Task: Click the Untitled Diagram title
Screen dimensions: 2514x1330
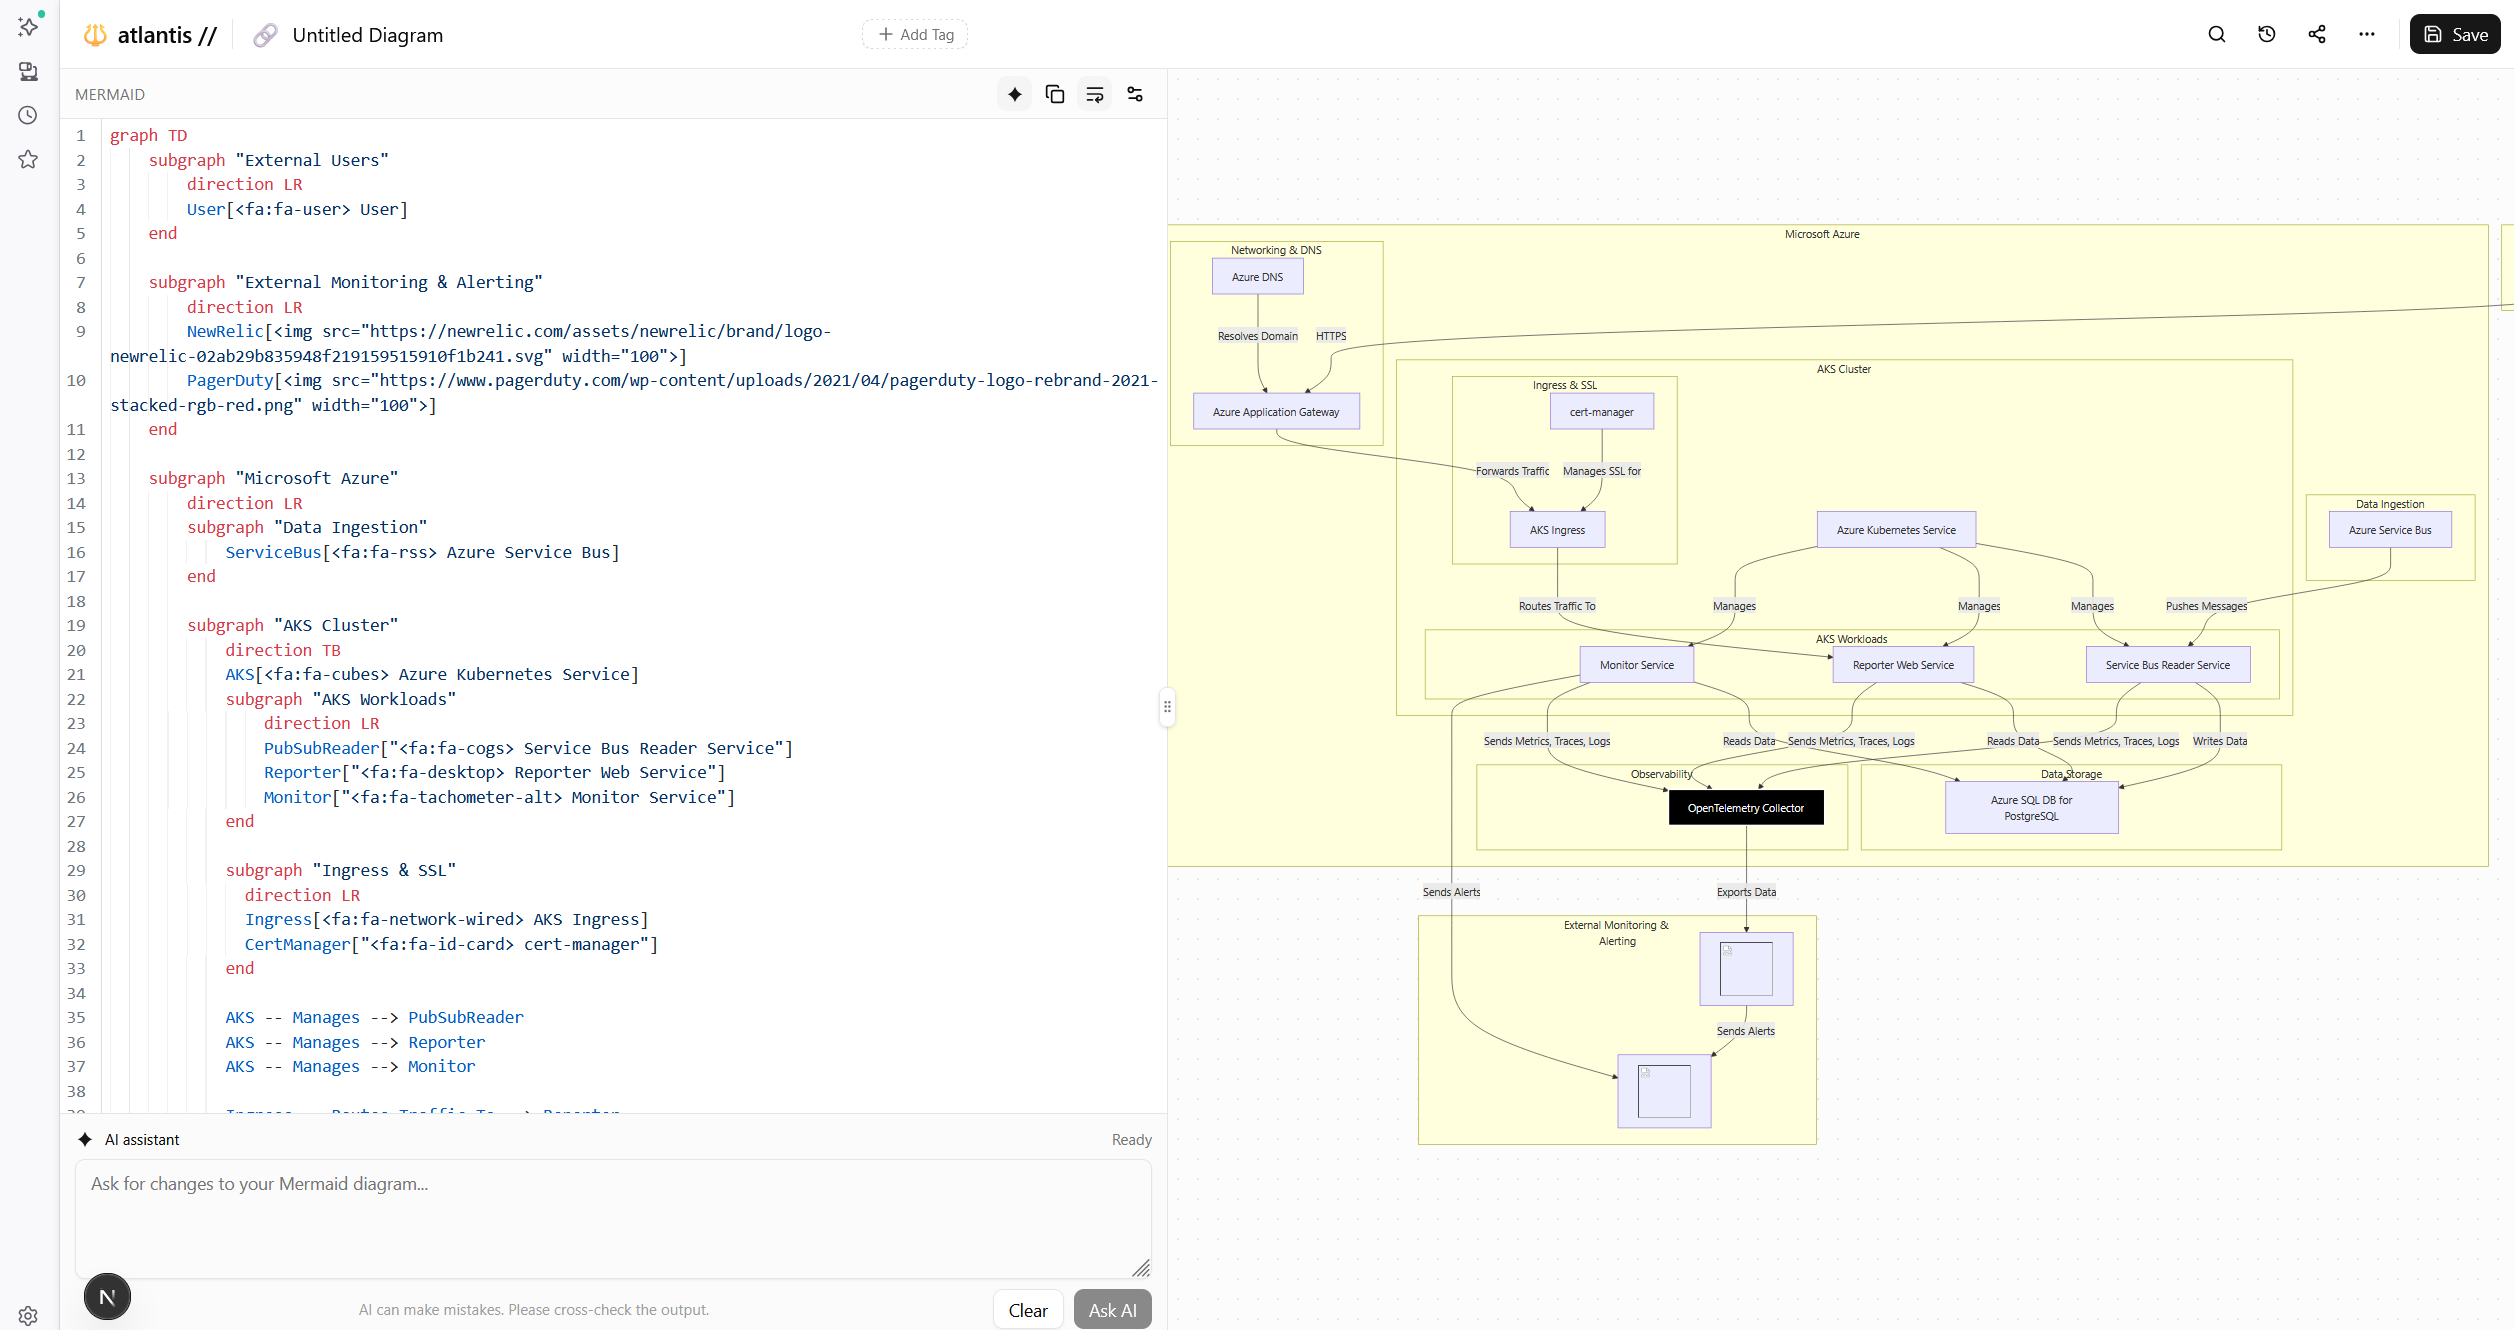Action: click(x=367, y=35)
